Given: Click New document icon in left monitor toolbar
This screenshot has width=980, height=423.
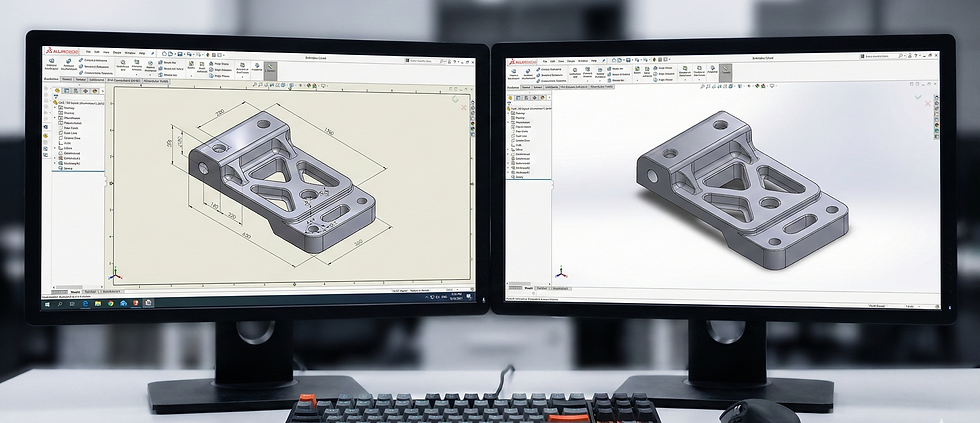Looking at the screenshot, I should click(x=164, y=54).
